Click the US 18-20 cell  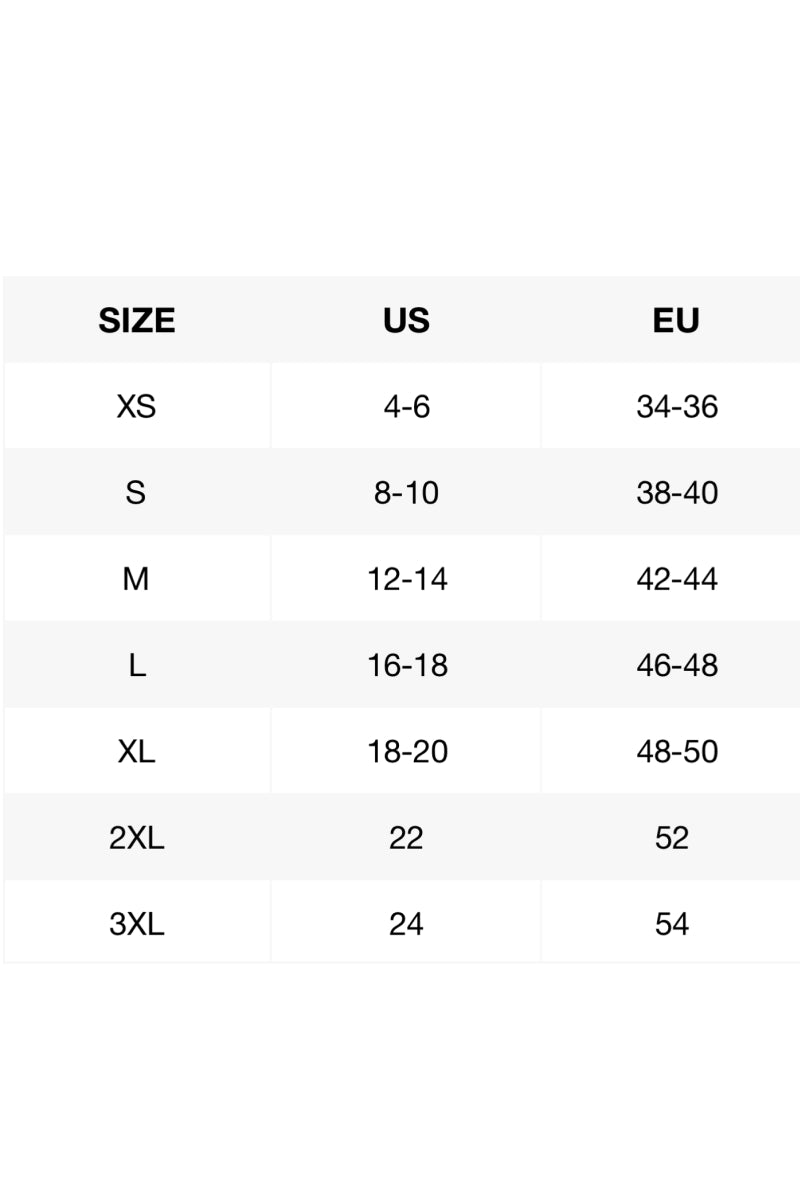pos(407,751)
